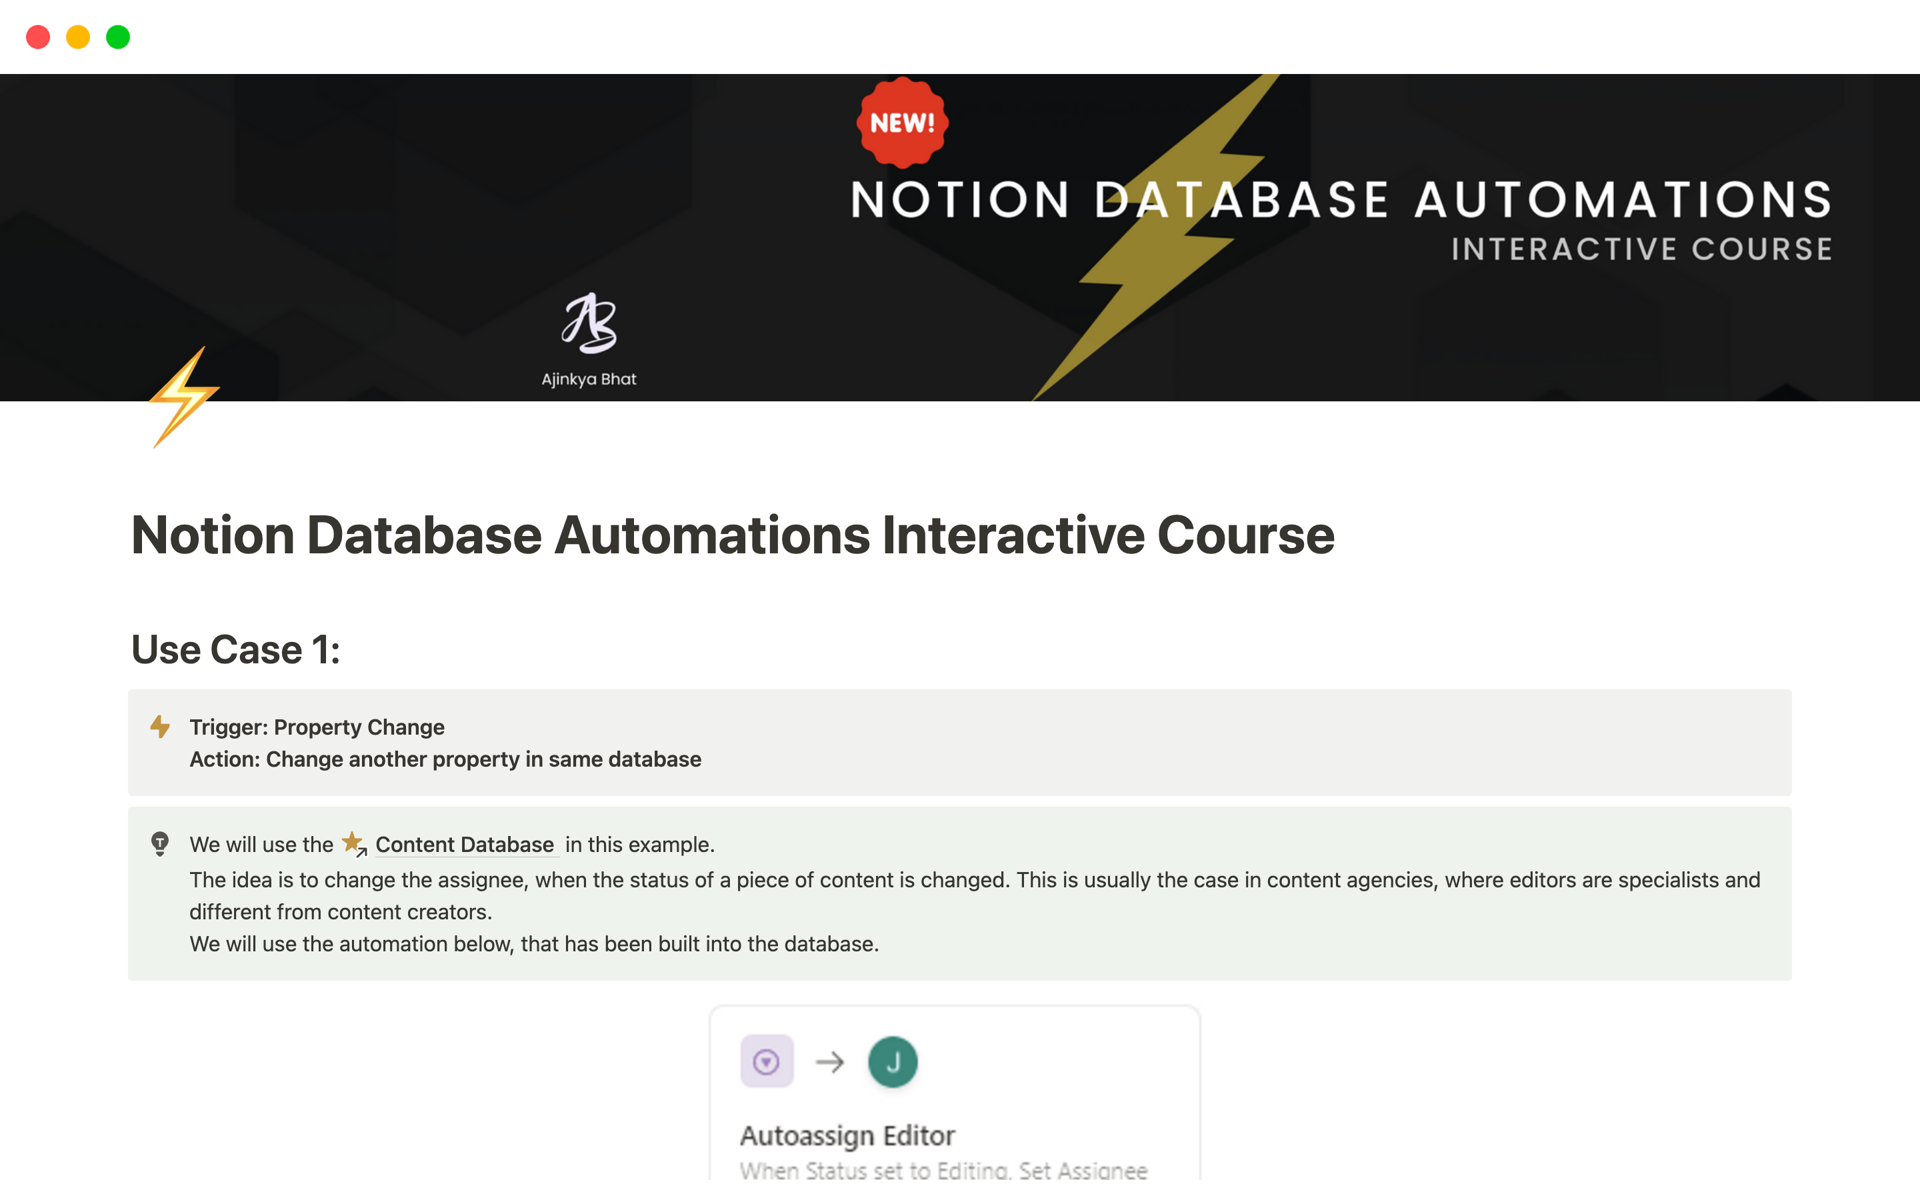Click the Trigger: Property Change text
Viewport: 1920px width, 1200px height.
317,727
